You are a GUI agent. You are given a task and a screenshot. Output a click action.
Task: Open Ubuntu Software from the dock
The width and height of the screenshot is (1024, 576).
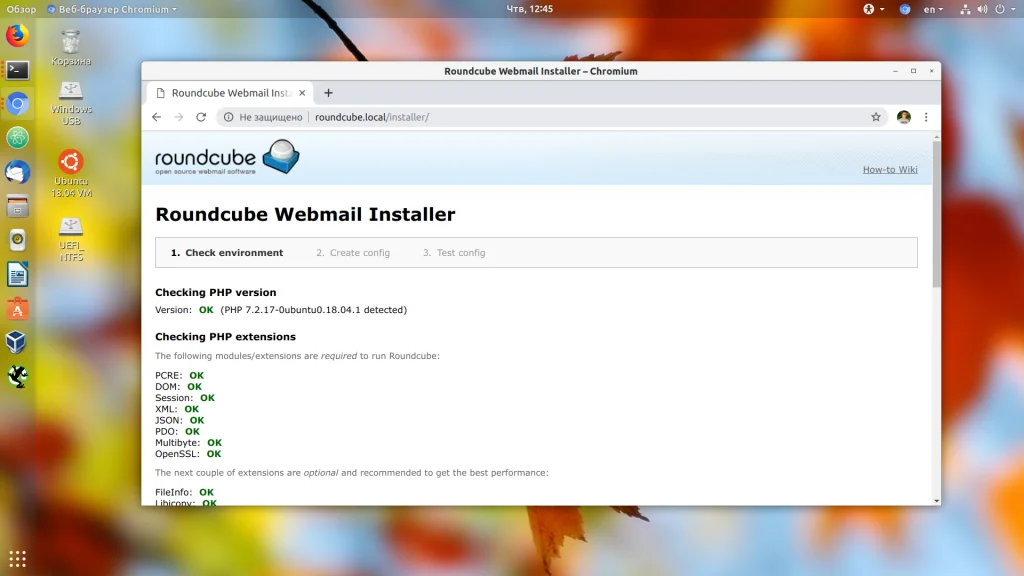click(18, 308)
